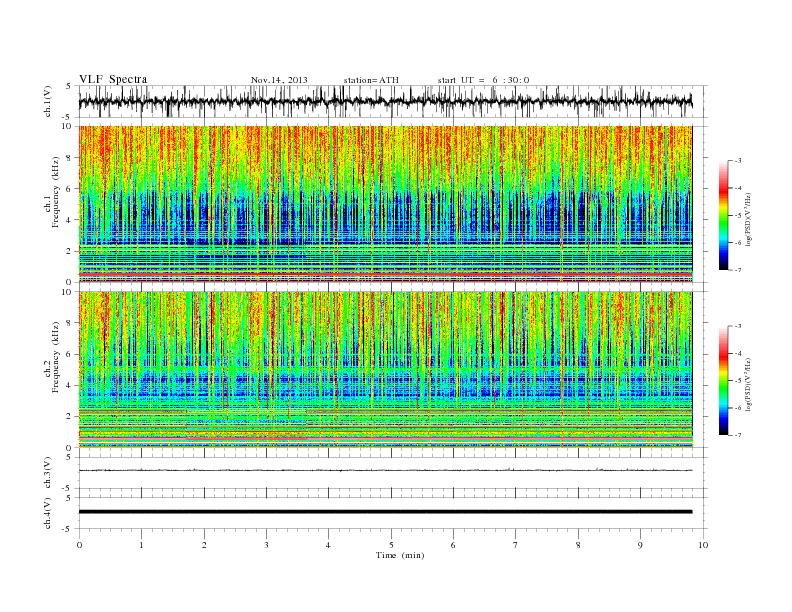Click time axis tick label "10"
Screen dimensions: 792x612
703,545
